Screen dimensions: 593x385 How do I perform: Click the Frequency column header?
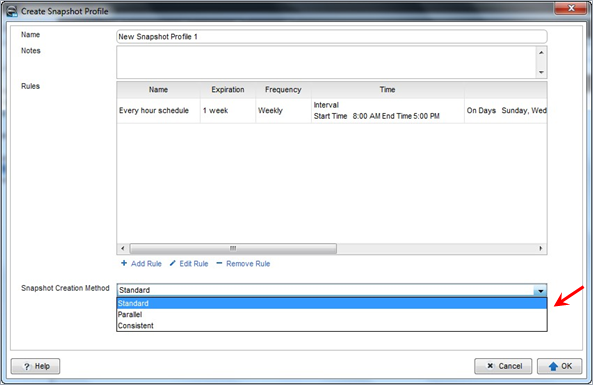tap(283, 90)
